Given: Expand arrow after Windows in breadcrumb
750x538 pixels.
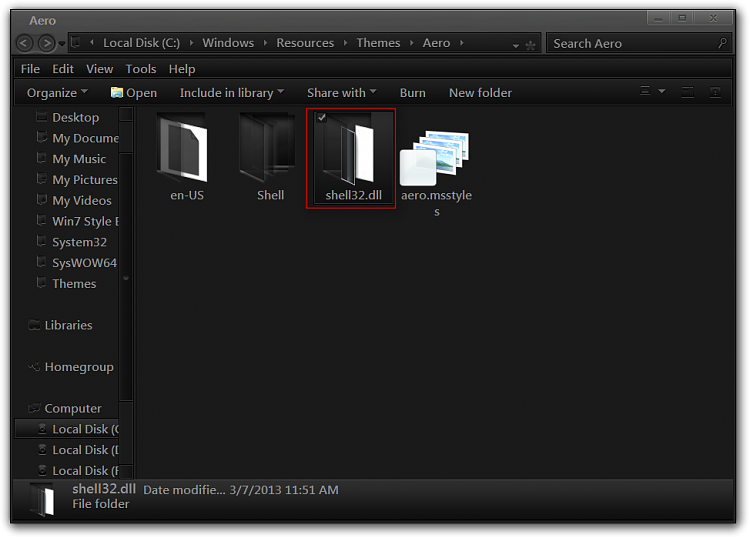Looking at the screenshot, I should 265,43.
